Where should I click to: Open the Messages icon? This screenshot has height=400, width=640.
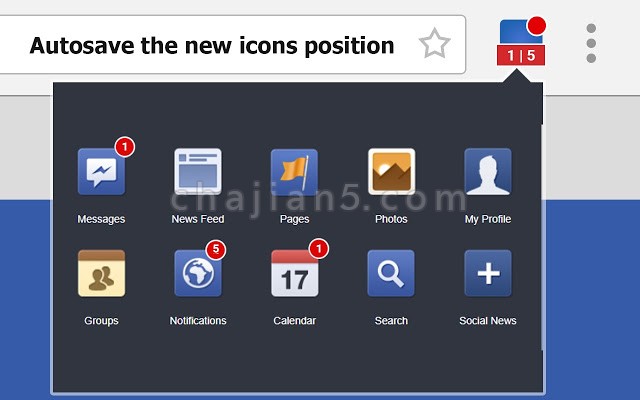click(x=101, y=171)
